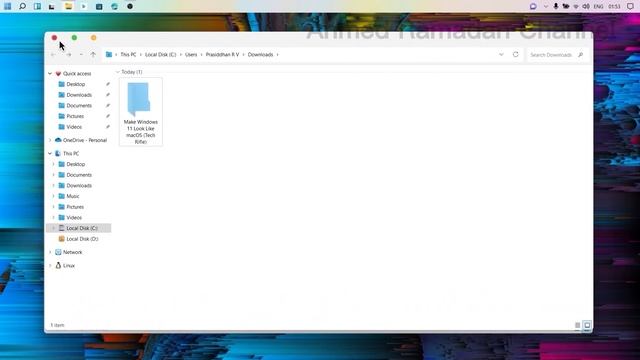Open Desktop under Quick access
640x360 pixels.
pos(76,84)
